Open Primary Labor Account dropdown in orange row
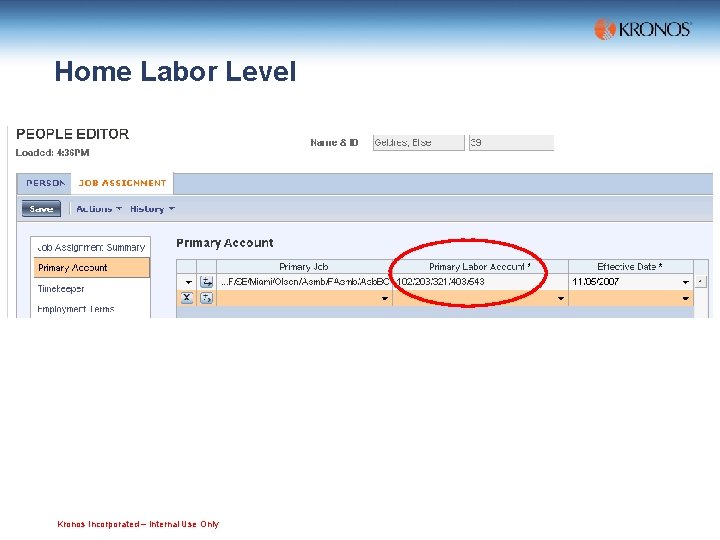This screenshot has height=540, width=720. 561,298
